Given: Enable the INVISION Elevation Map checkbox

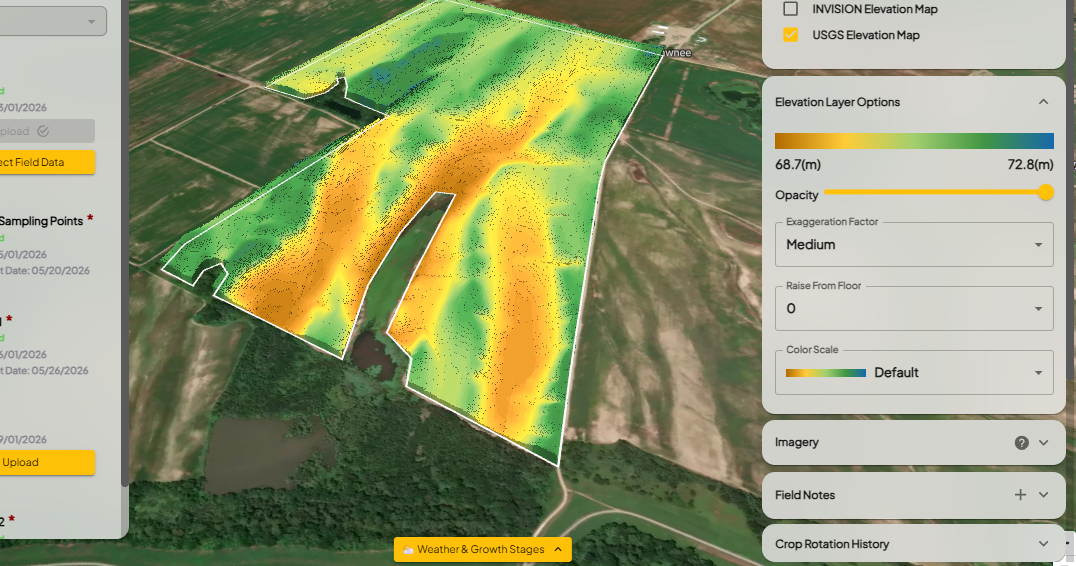Looking at the screenshot, I should tap(791, 9).
